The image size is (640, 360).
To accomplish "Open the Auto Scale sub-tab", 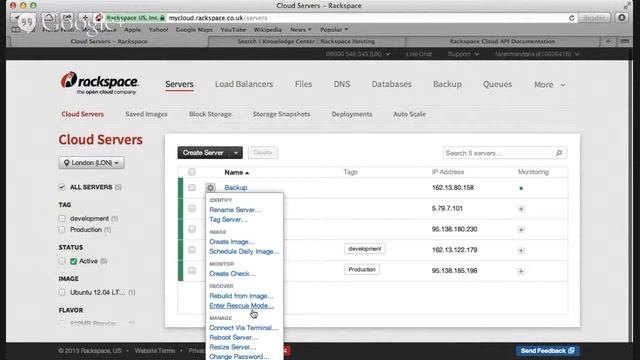I will (x=409, y=114).
